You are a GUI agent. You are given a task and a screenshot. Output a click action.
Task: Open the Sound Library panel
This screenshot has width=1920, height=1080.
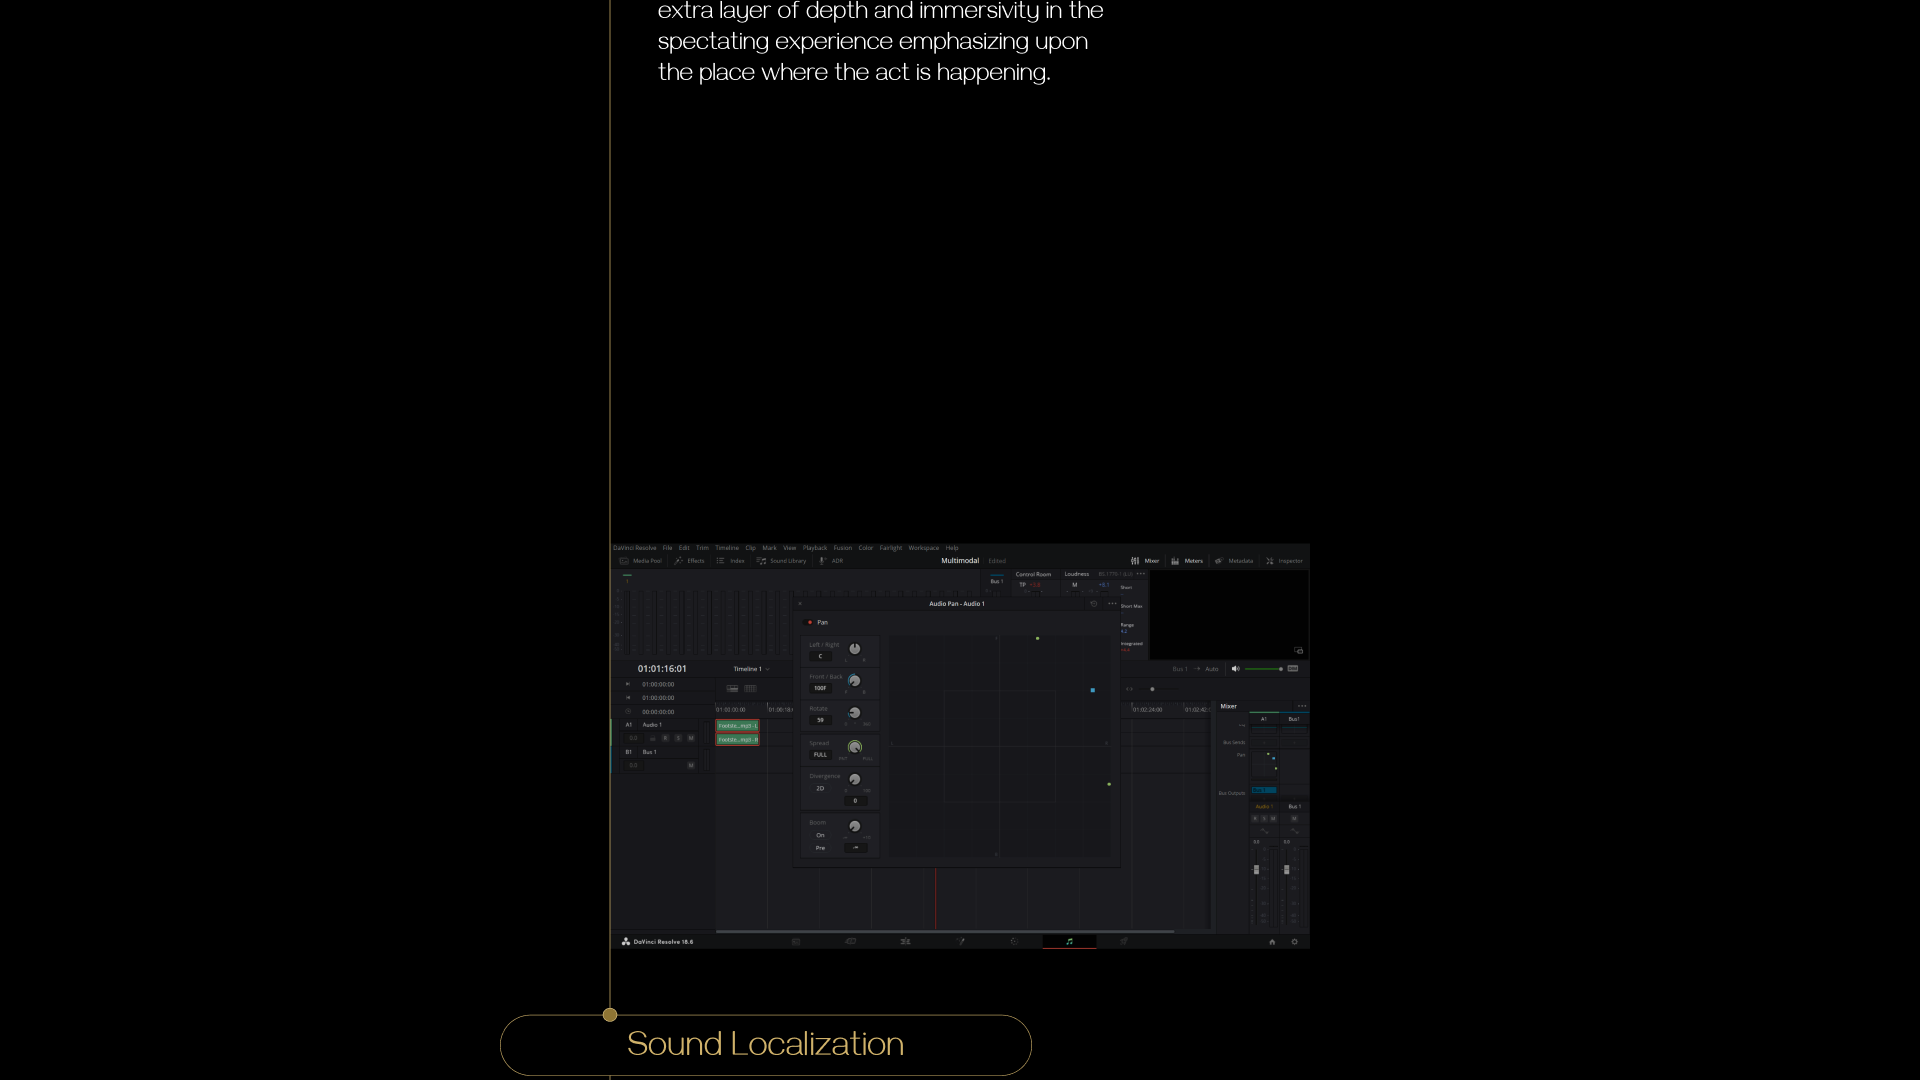pyautogui.click(x=782, y=561)
